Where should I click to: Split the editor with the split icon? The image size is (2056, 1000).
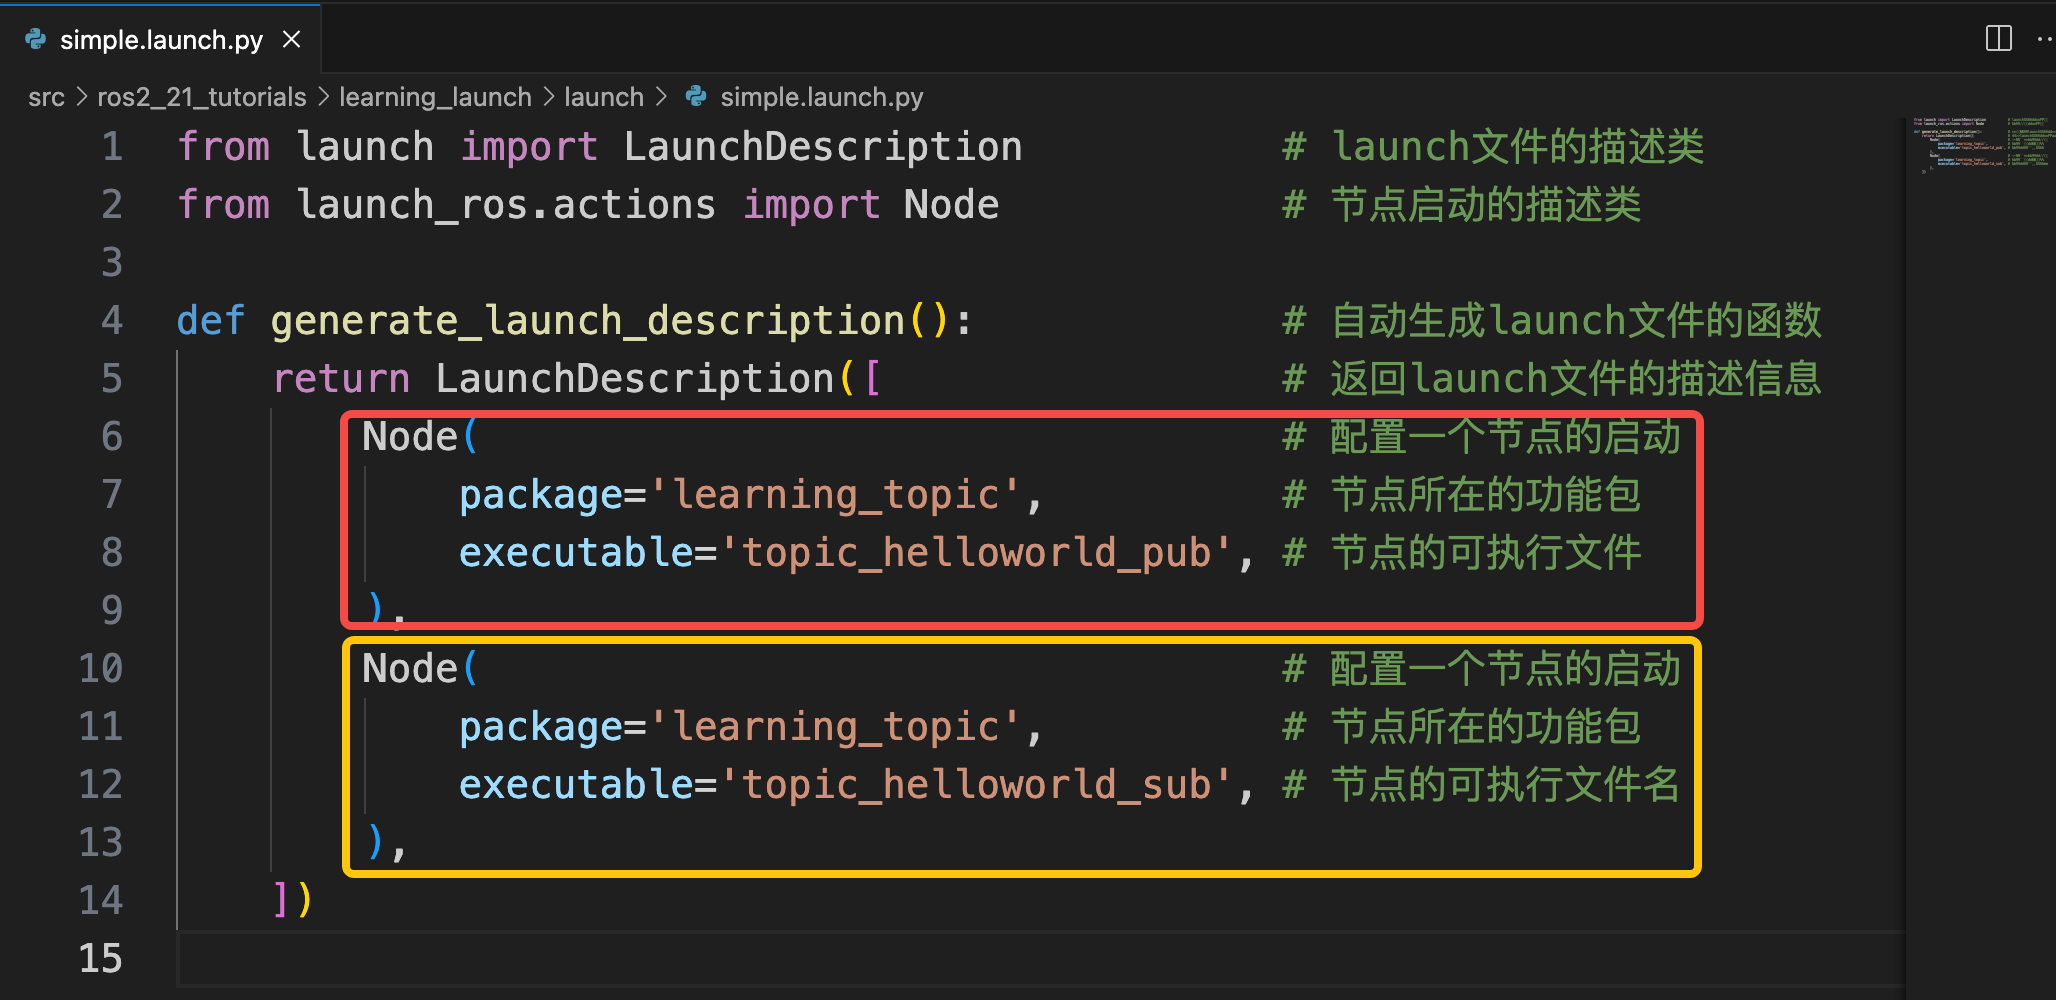(1998, 39)
